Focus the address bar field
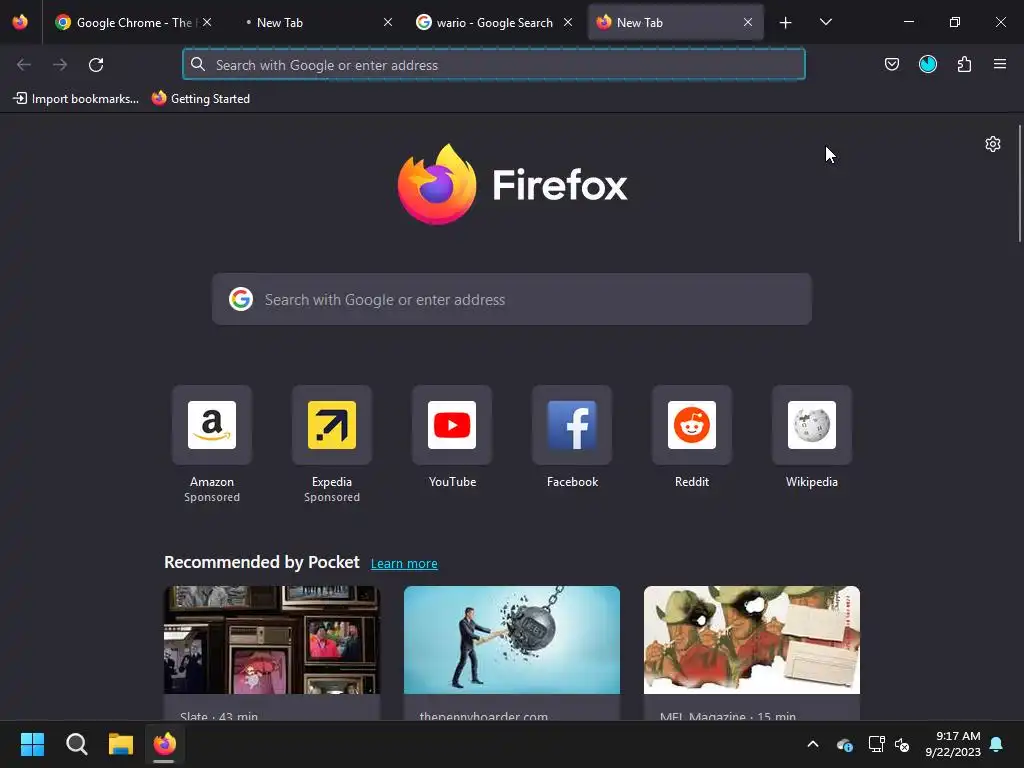The image size is (1024, 768). tap(494, 65)
